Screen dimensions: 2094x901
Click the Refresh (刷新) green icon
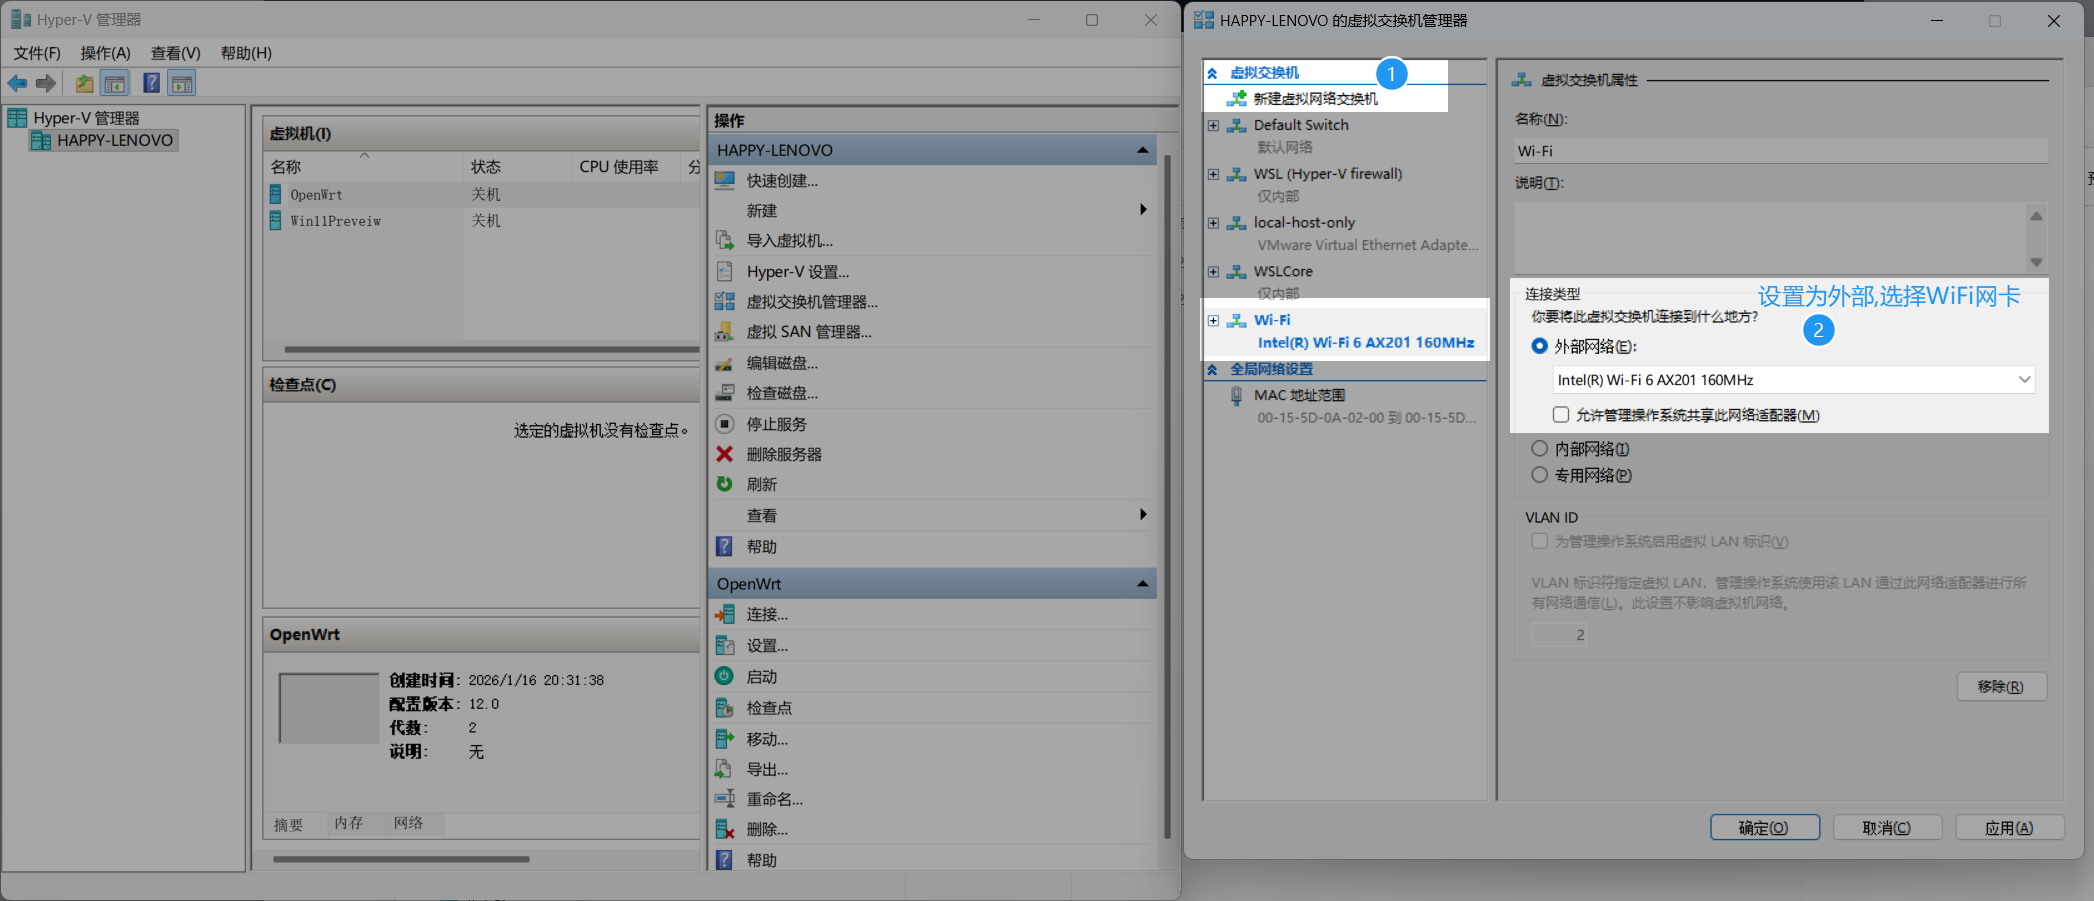point(725,484)
